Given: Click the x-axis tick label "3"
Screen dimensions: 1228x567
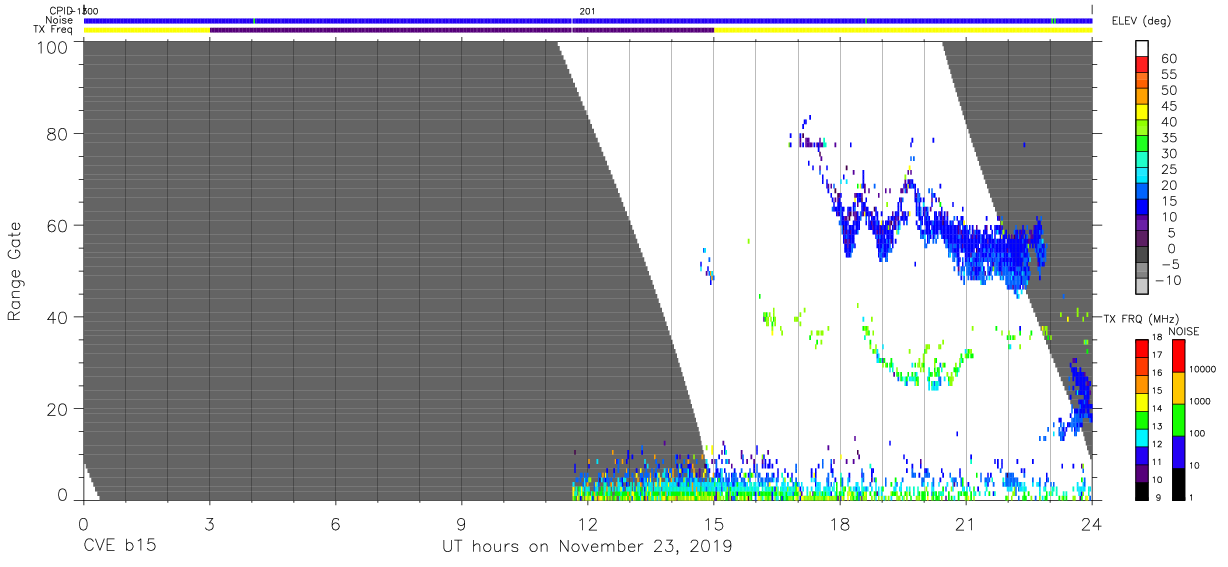Looking at the screenshot, I should pos(209,523).
